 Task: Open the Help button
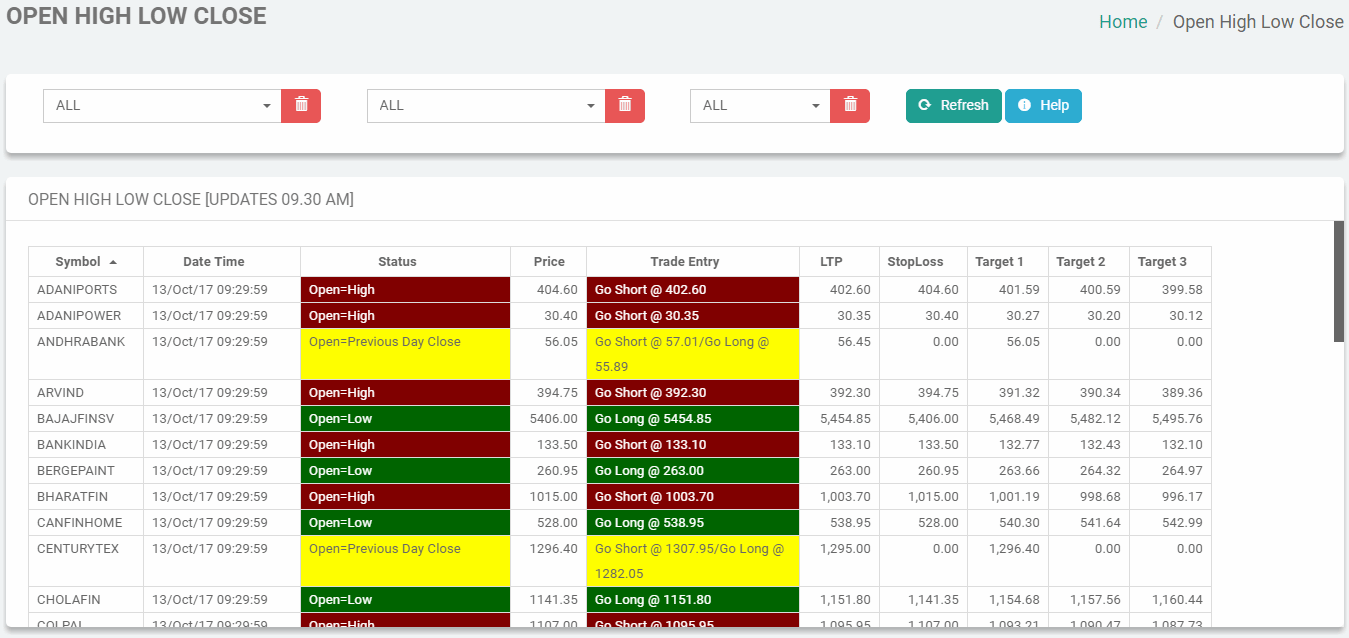[1043, 105]
